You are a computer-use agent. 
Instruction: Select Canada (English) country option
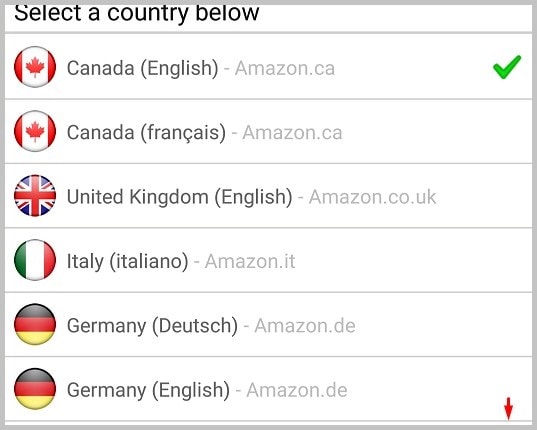(x=268, y=67)
